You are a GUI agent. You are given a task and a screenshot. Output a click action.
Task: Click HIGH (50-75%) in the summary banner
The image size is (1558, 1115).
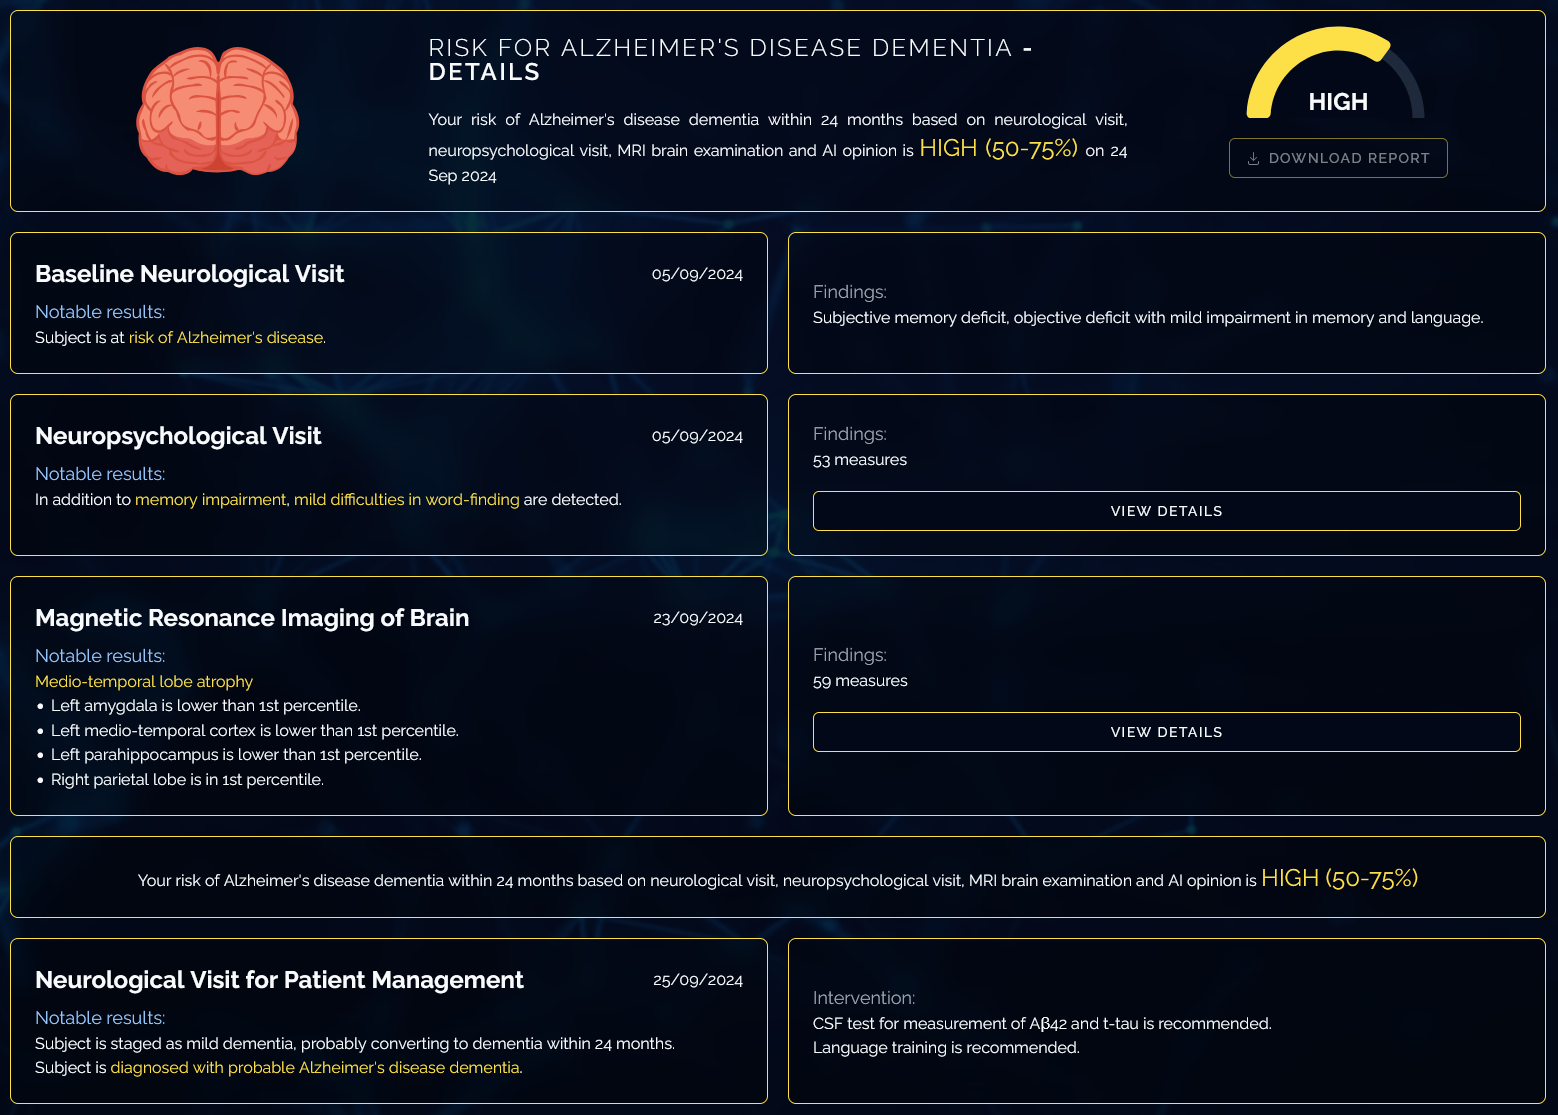point(1339,879)
